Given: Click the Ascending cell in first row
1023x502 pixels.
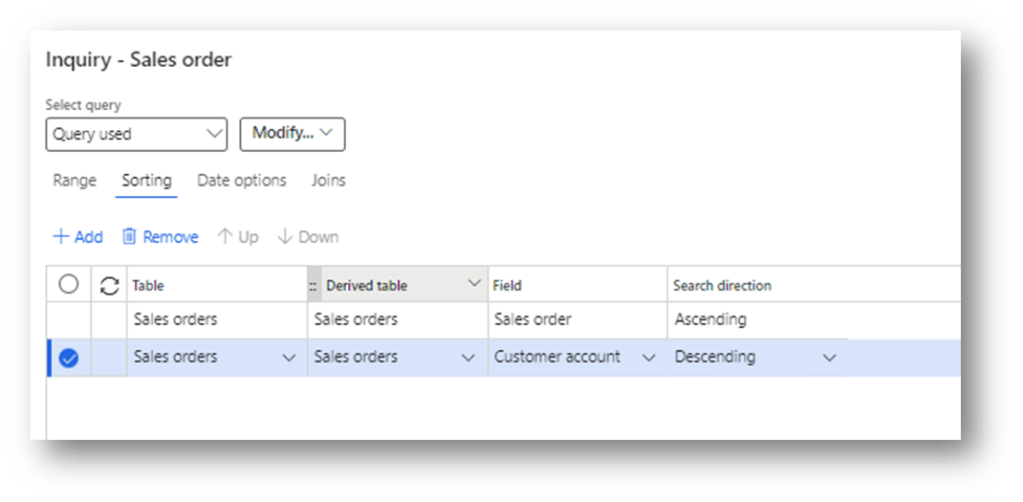Looking at the screenshot, I should (x=710, y=320).
